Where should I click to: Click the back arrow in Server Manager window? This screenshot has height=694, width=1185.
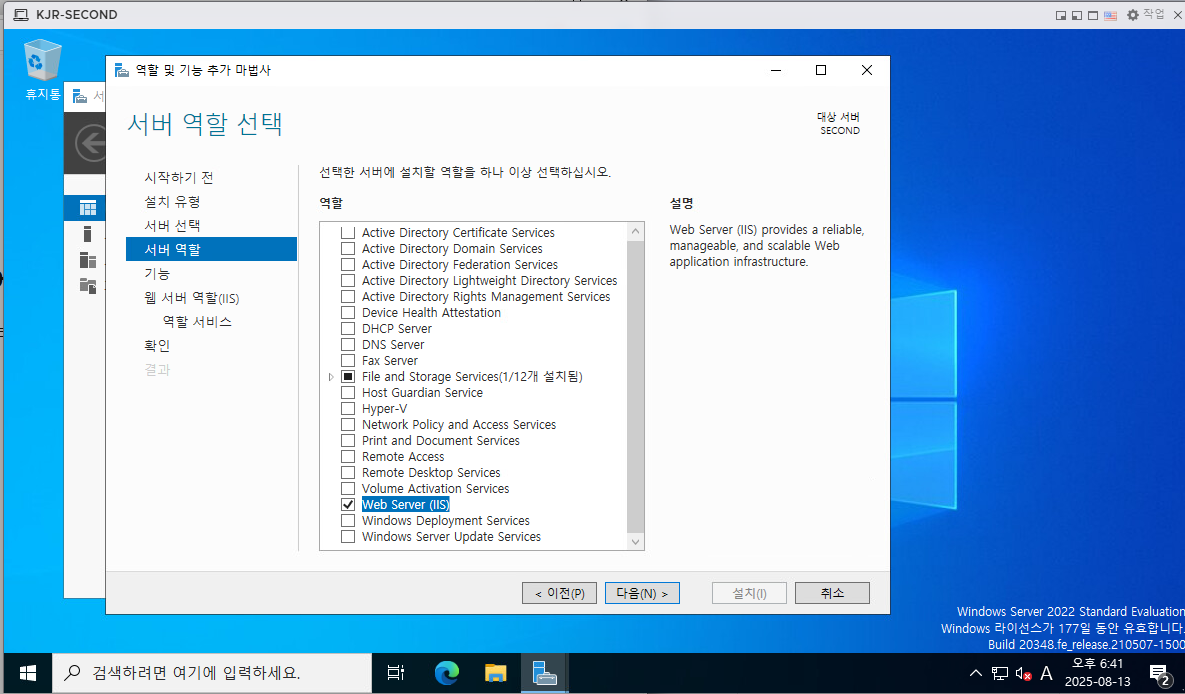coord(92,142)
